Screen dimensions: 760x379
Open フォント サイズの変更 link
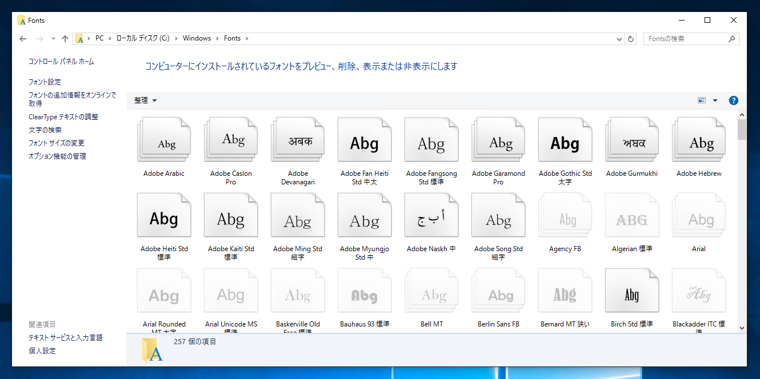coord(56,143)
